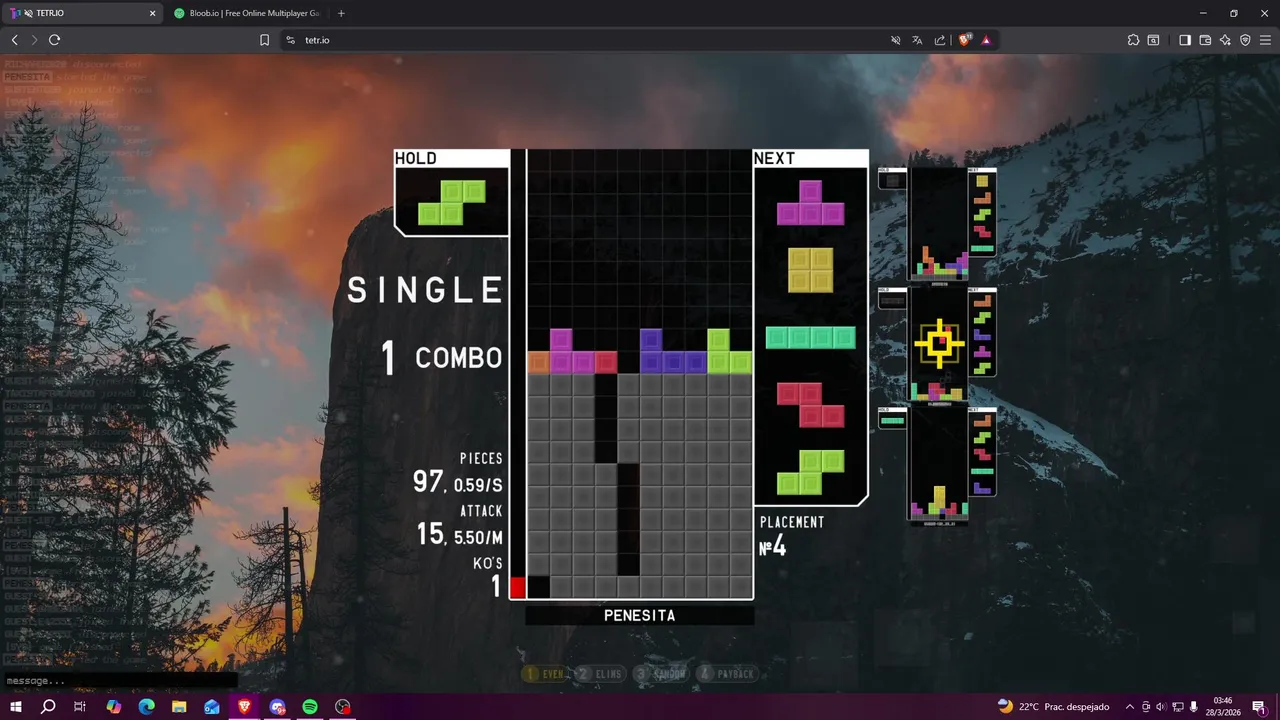Open the weather widget showing 22°C
Screen dimensions: 1280x720
tap(1054, 707)
